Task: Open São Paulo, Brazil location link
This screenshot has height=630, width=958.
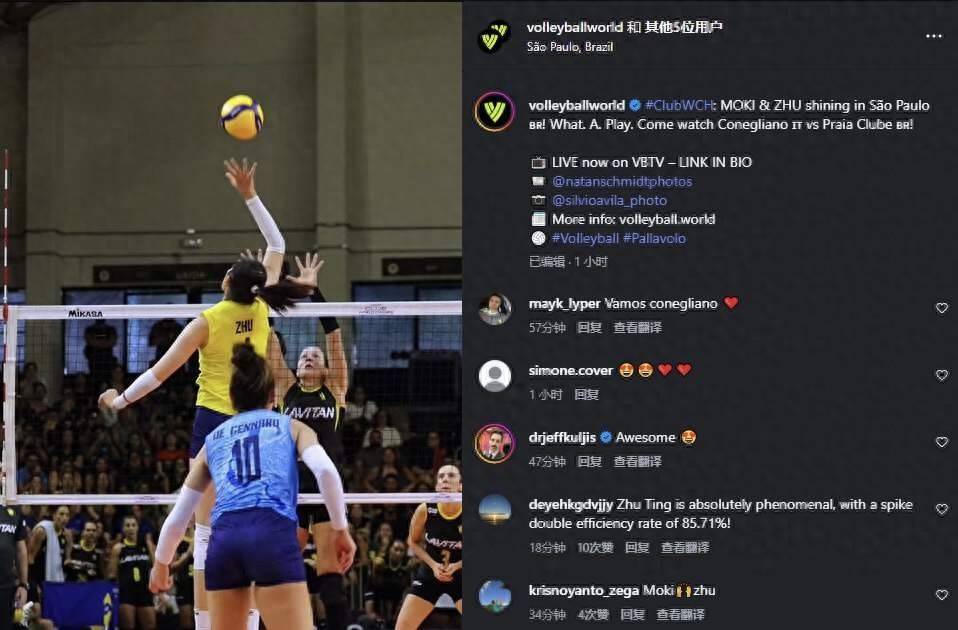Action: (x=569, y=47)
